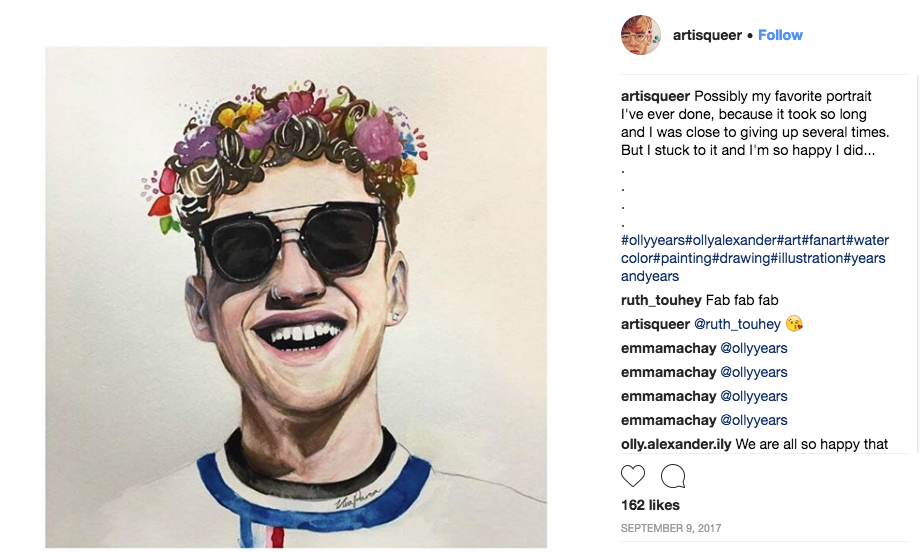View the #illustration hashtag
This screenshot has height=552, width=920.
click(808, 258)
